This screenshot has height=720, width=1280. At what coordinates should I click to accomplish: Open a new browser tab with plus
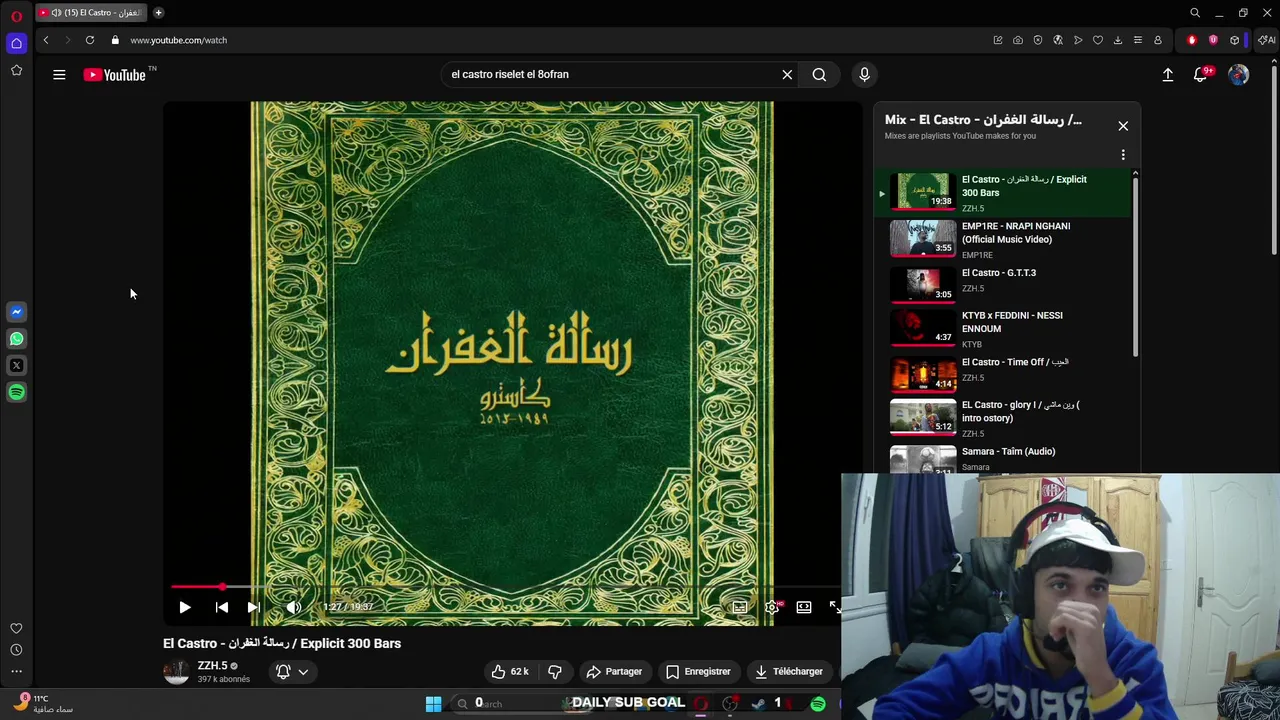coord(158,13)
